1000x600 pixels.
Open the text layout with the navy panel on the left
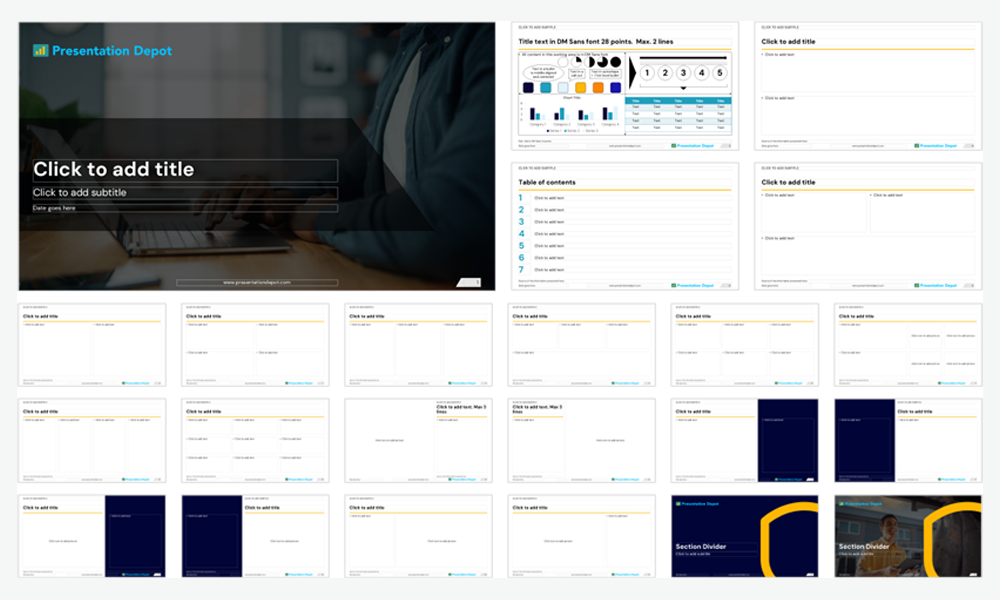[908, 441]
